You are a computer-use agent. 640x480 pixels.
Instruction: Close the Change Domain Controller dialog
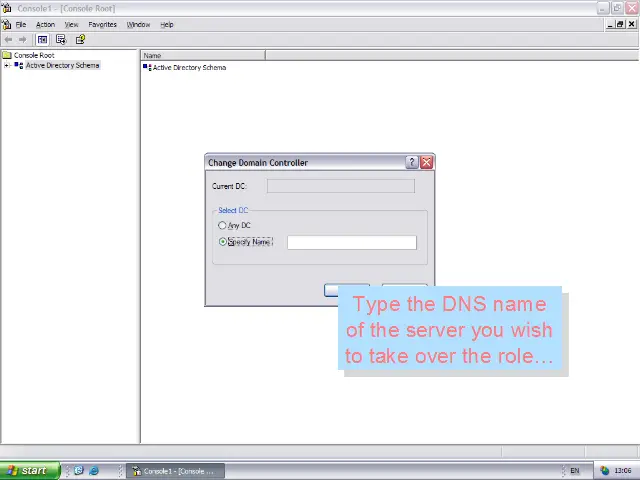tap(427, 162)
